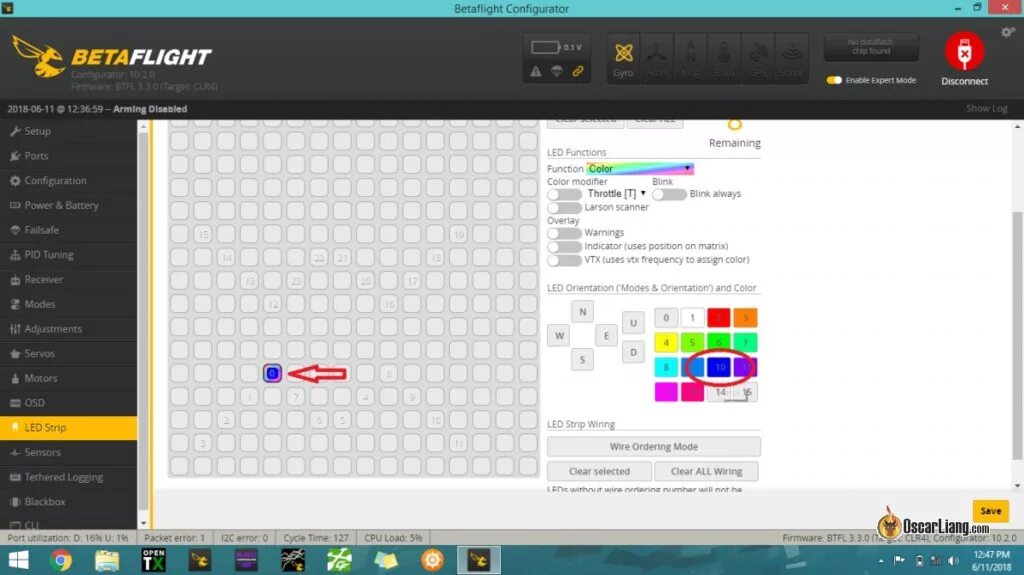Open the Function Color dropdown
The image size is (1024, 575).
(640, 169)
